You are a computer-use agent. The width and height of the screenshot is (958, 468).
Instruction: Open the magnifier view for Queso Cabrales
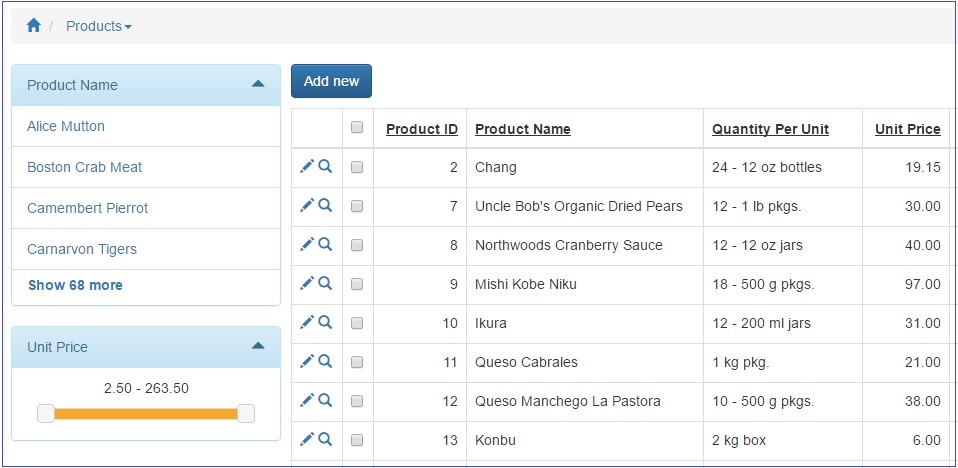(325, 361)
